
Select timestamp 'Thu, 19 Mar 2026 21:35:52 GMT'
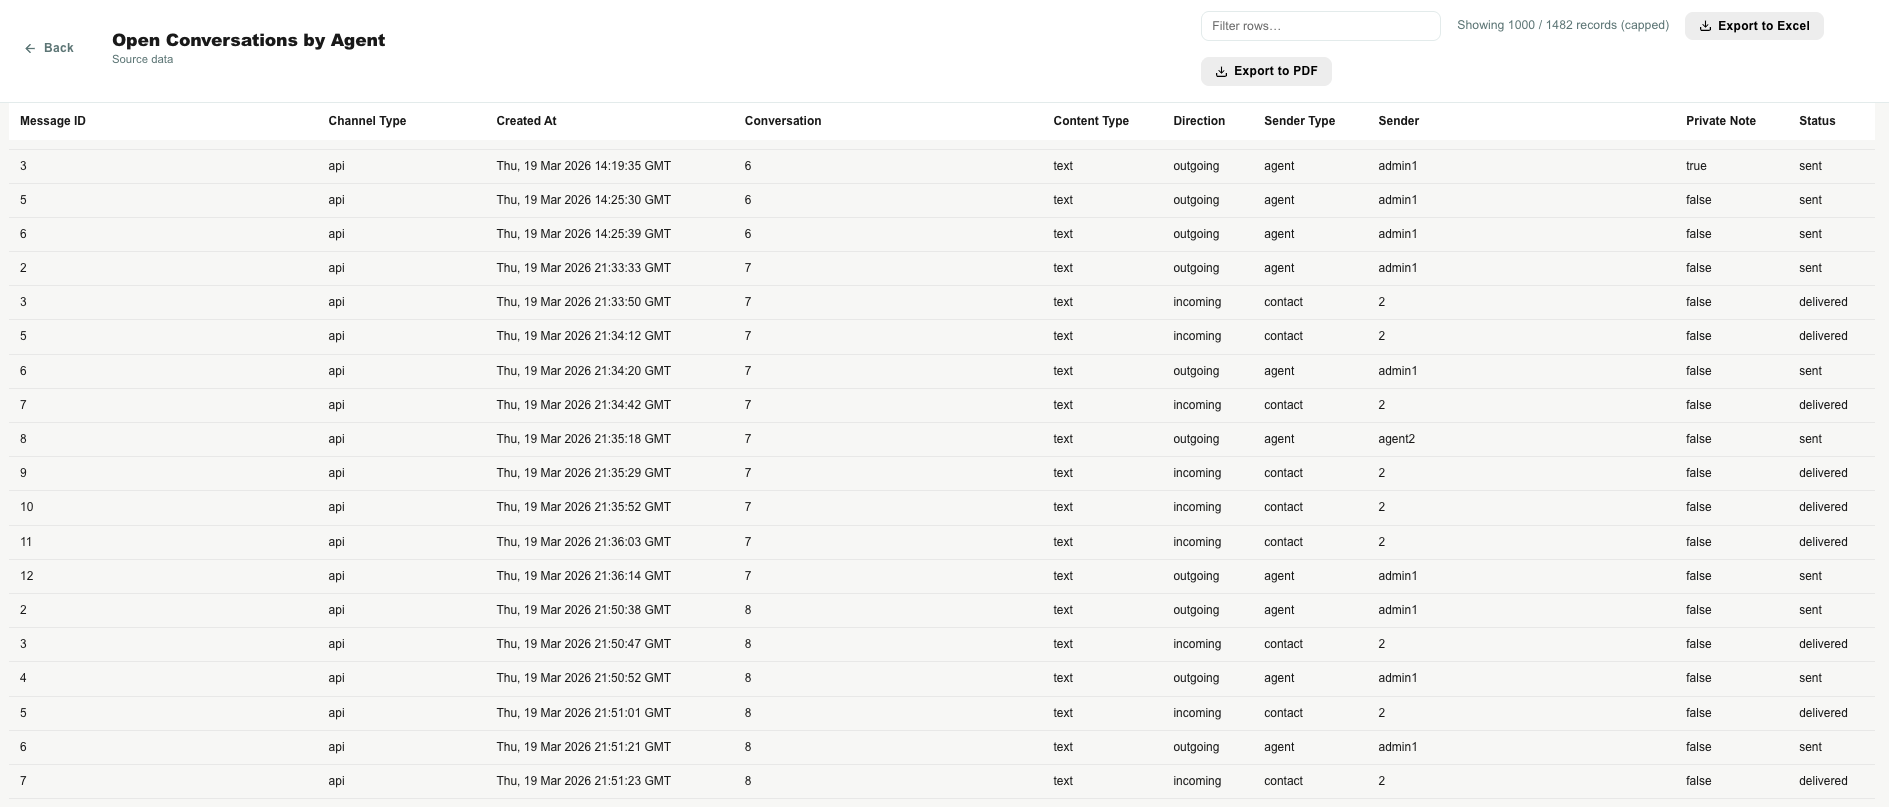click(583, 507)
